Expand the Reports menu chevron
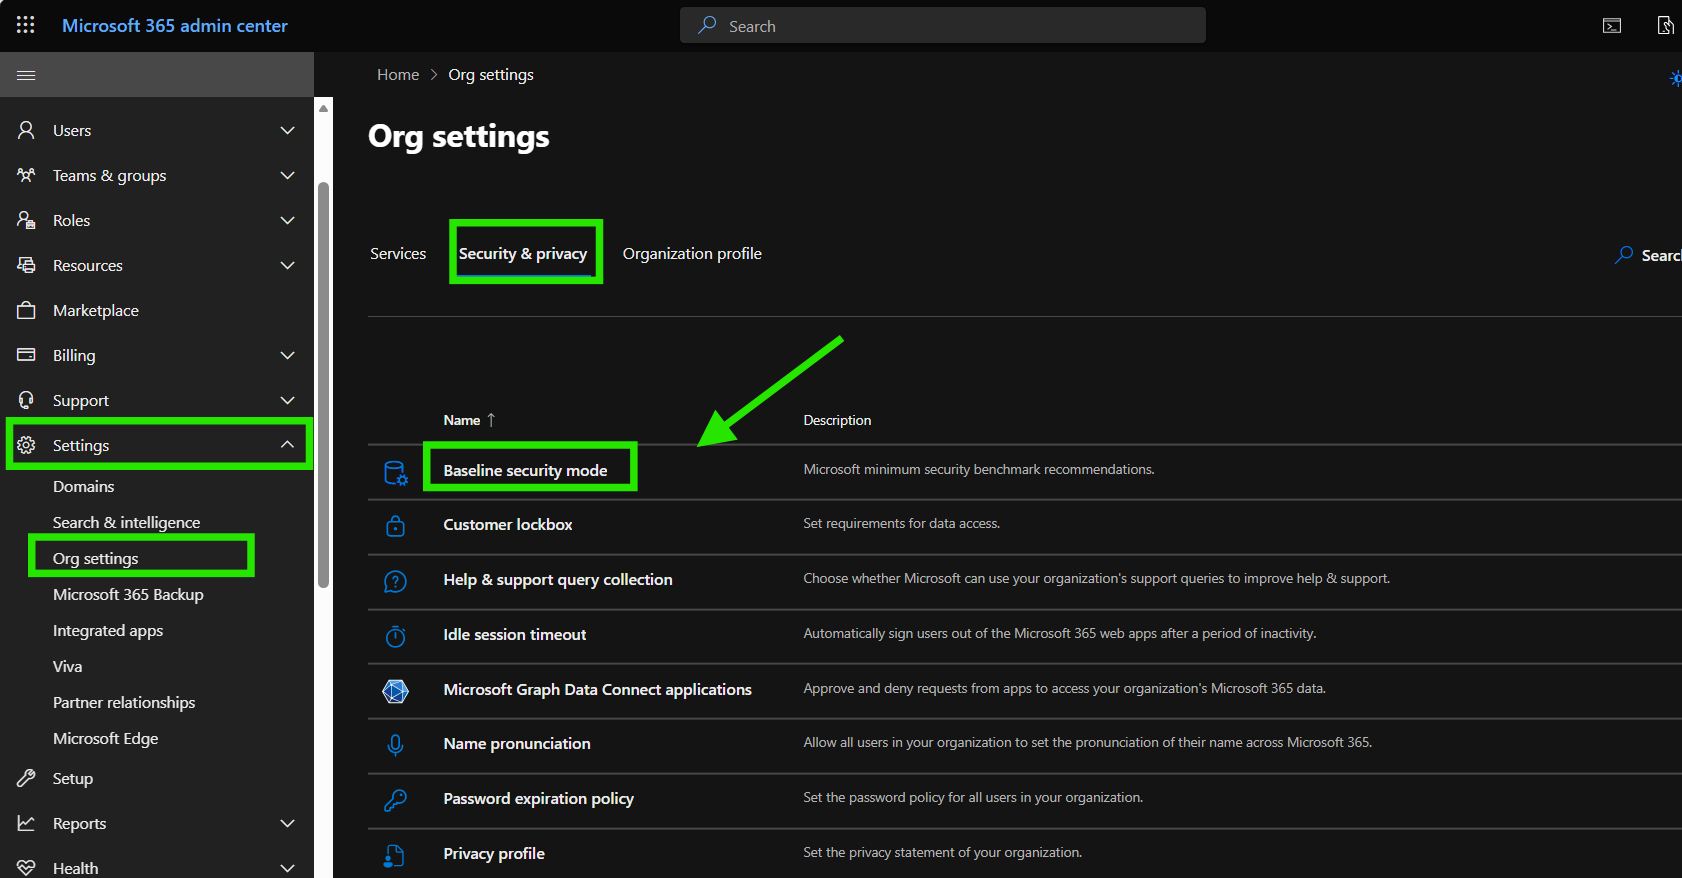This screenshot has height=878, width=1682. pos(288,823)
